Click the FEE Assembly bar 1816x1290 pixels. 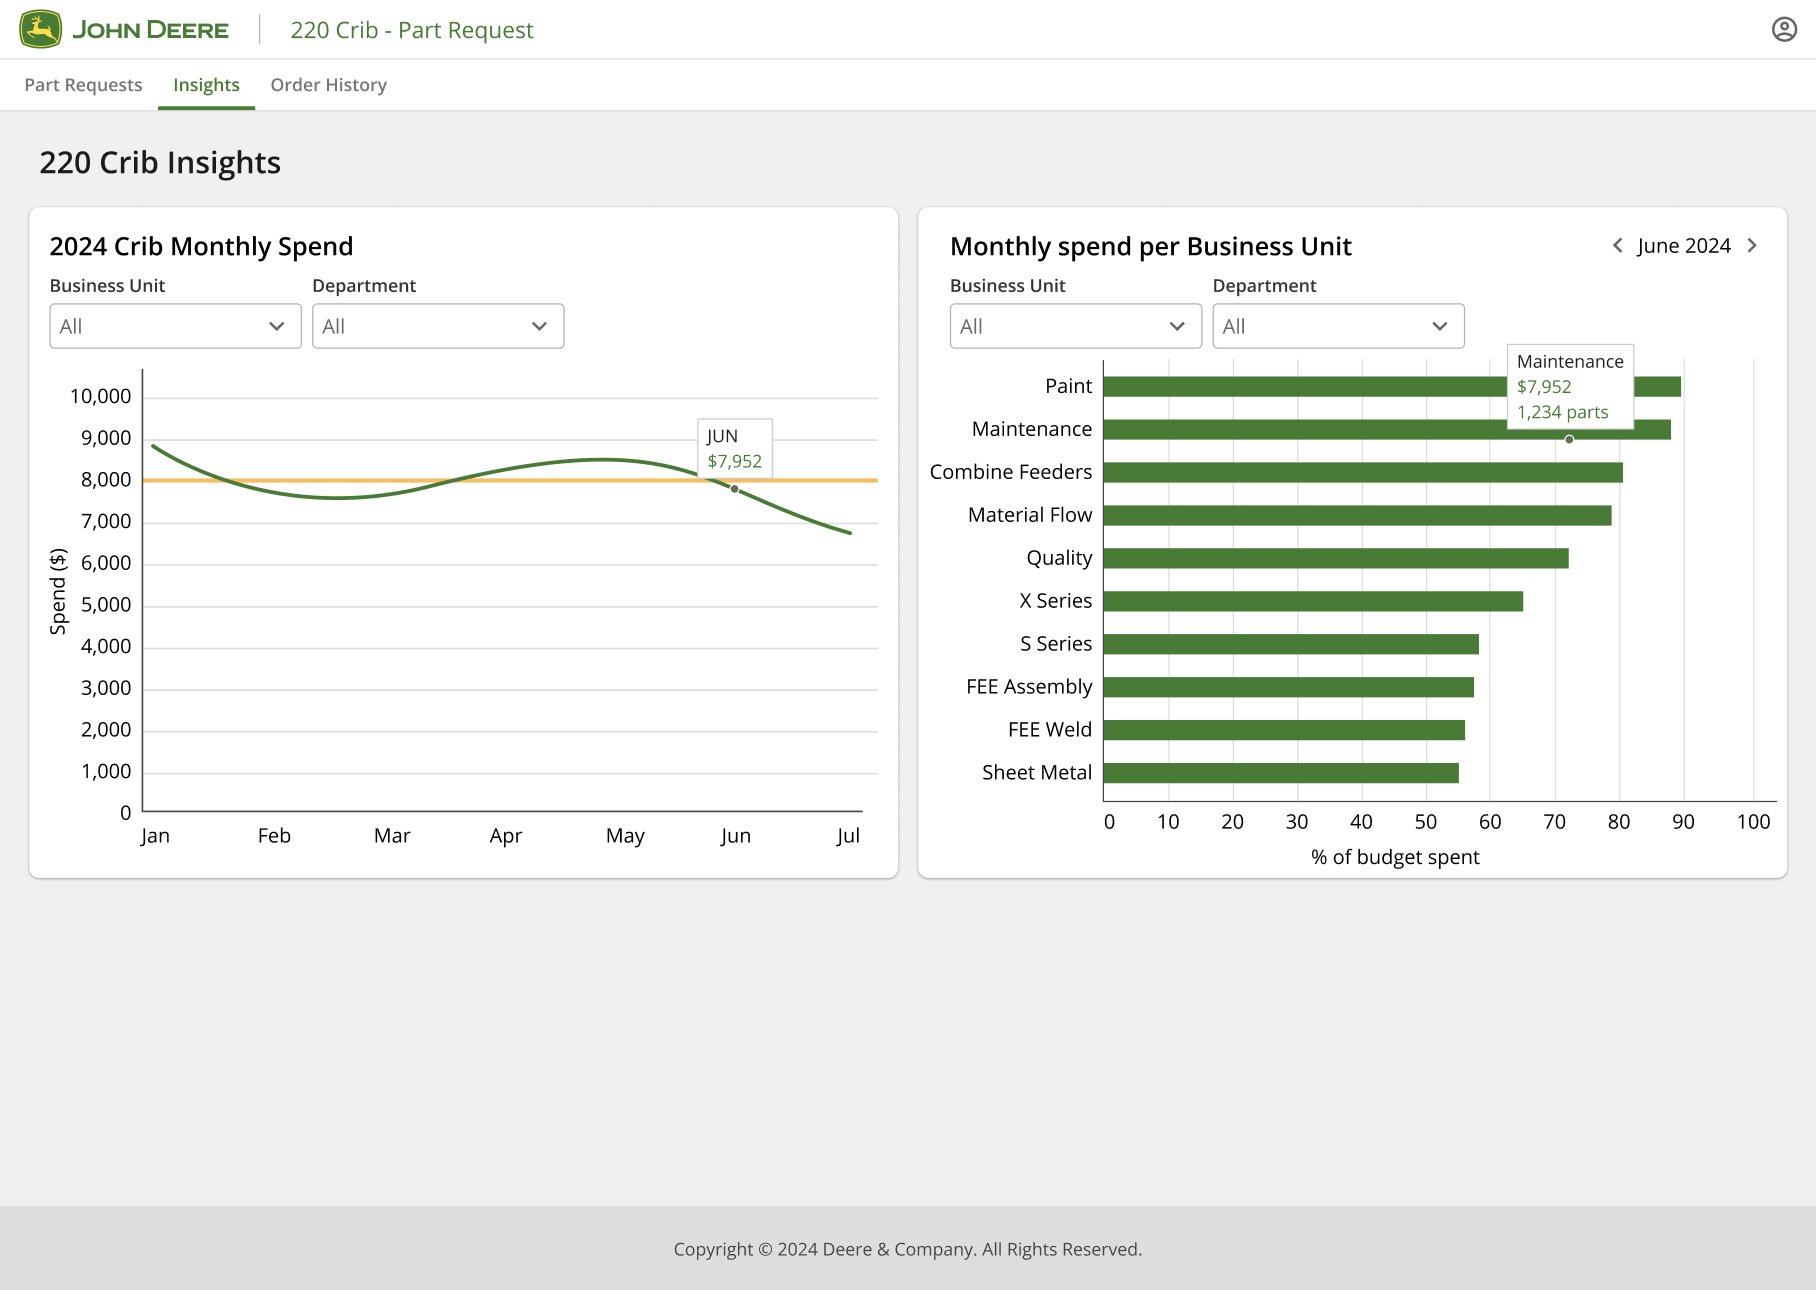pos(1289,688)
